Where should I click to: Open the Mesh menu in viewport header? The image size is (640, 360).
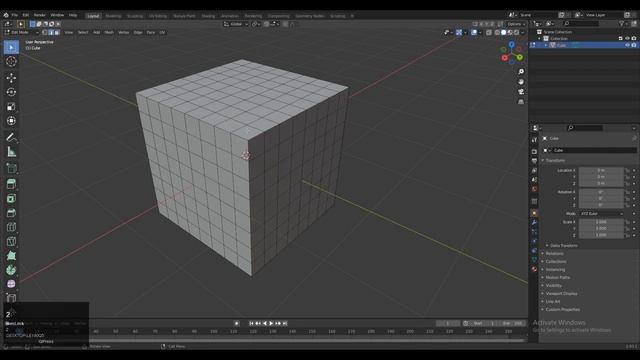109,32
